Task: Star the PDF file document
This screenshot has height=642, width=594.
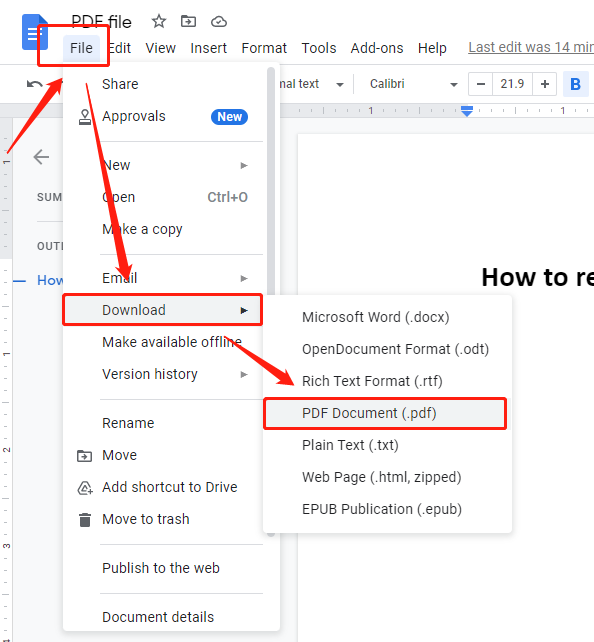Action: [159, 21]
